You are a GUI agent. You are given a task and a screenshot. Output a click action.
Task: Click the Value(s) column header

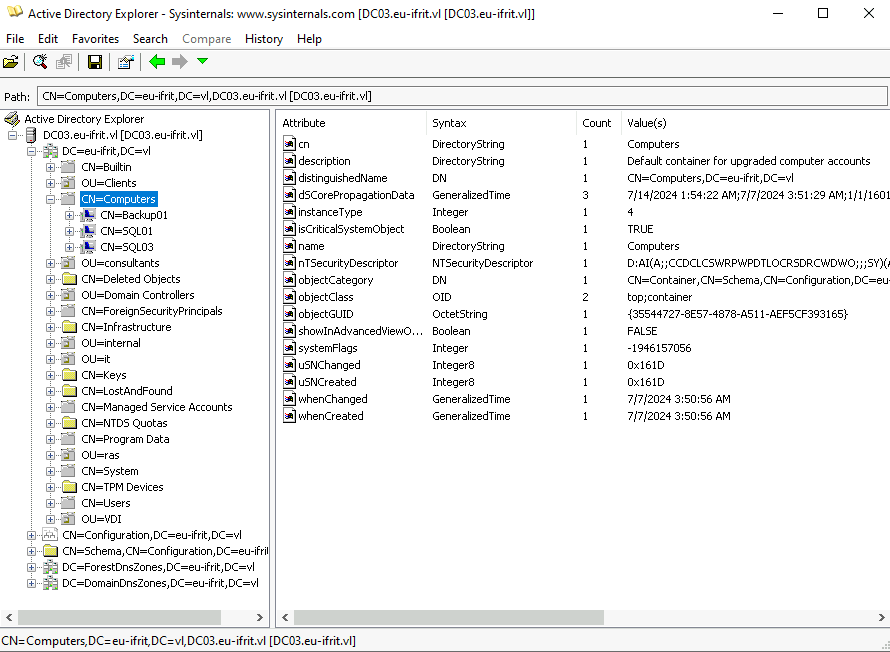(x=755, y=123)
